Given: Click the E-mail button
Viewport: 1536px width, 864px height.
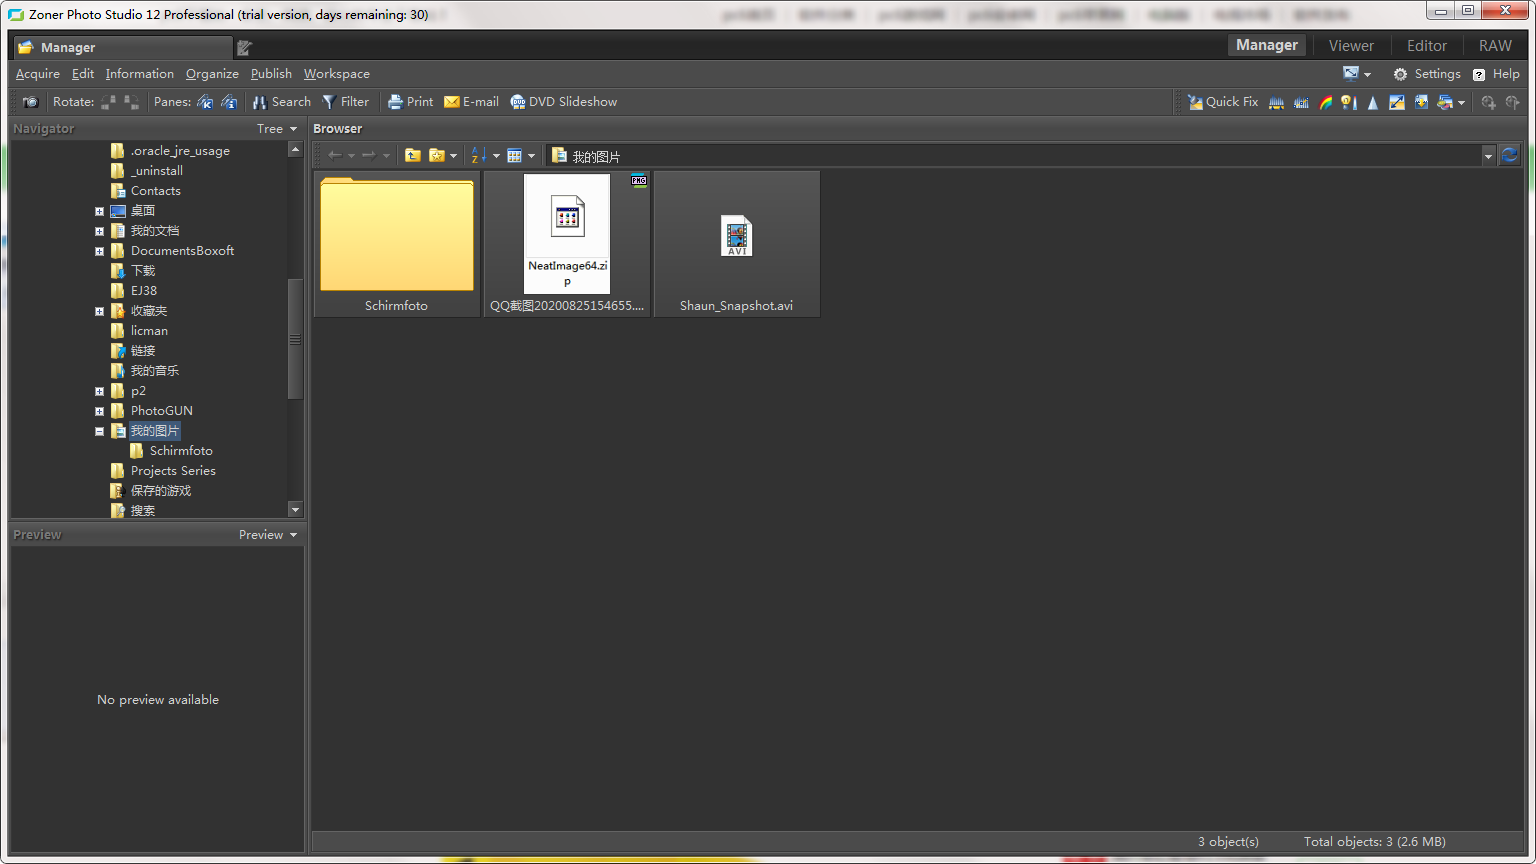Looking at the screenshot, I should (x=471, y=102).
